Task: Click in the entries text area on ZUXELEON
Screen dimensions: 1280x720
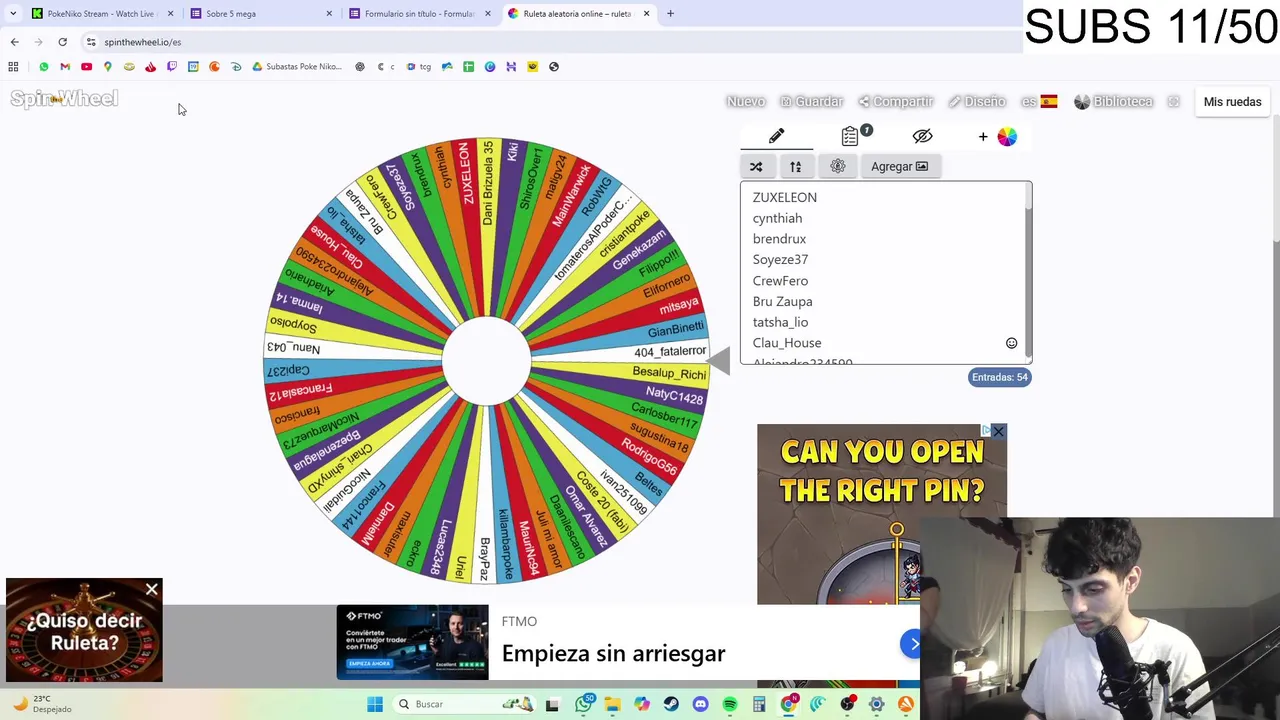Action: click(784, 197)
